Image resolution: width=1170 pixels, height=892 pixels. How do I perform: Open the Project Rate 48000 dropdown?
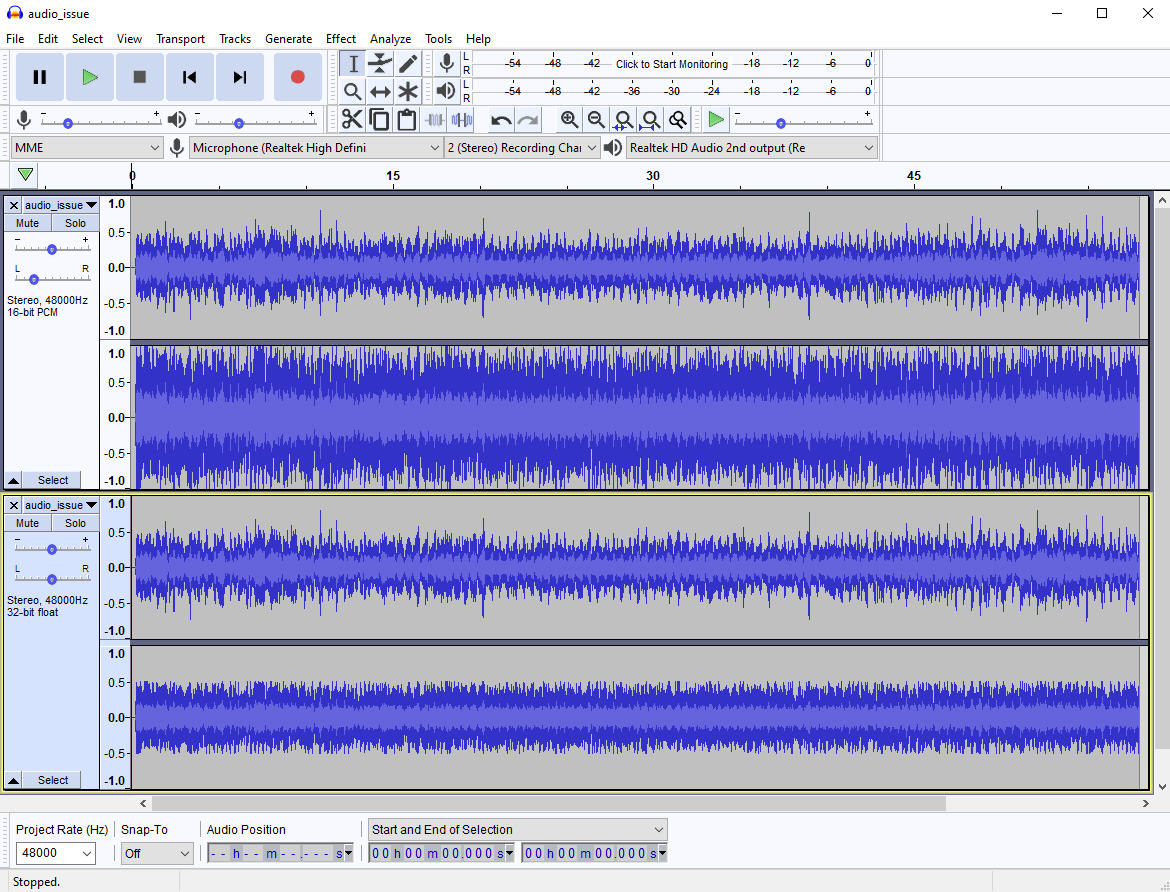coord(55,852)
